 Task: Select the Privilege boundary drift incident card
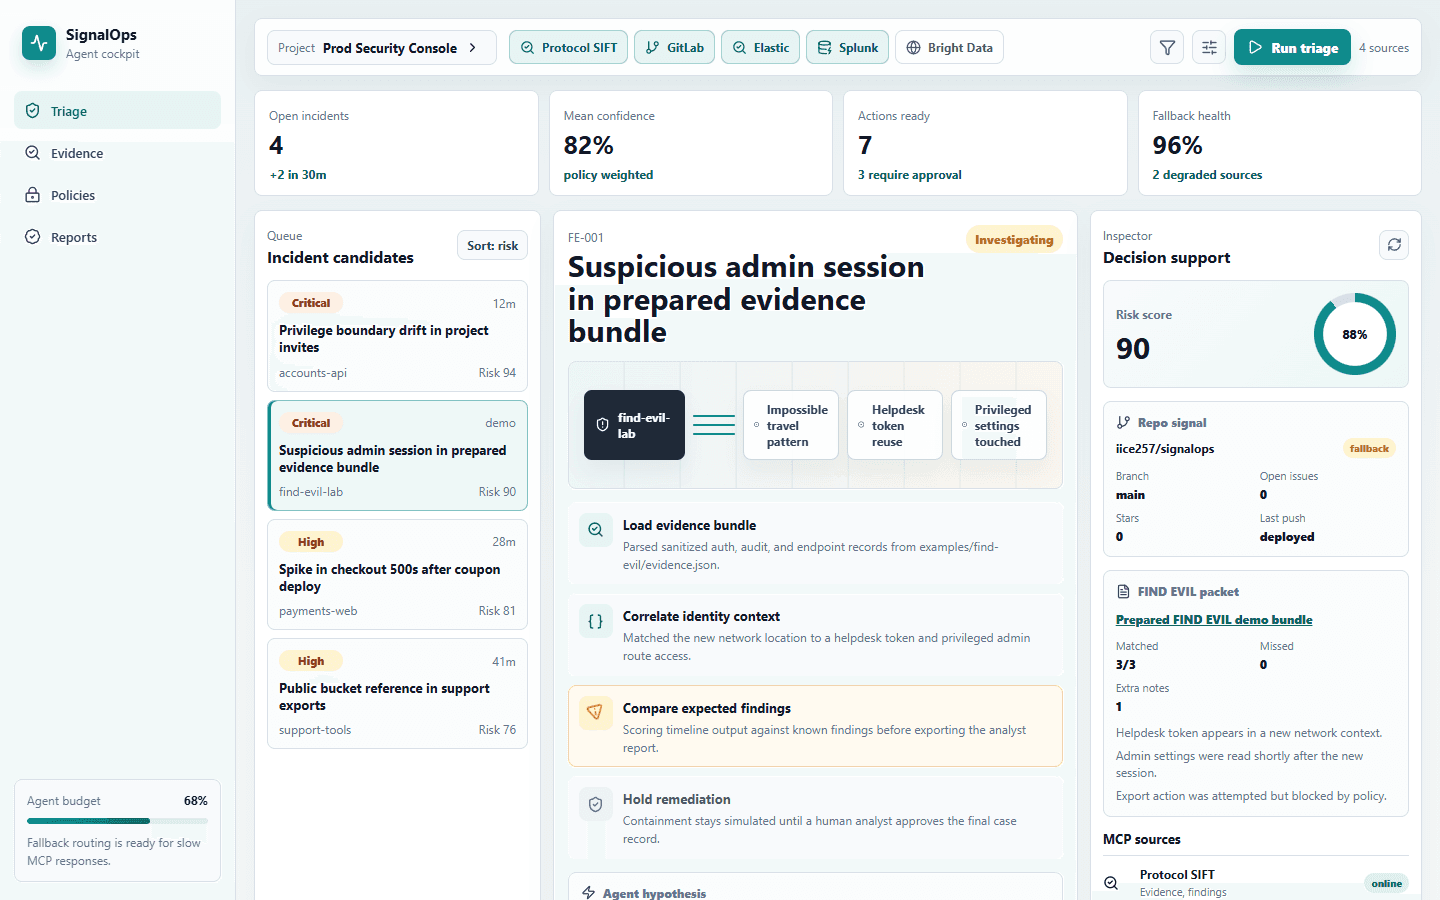pyautogui.click(x=397, y=336)
